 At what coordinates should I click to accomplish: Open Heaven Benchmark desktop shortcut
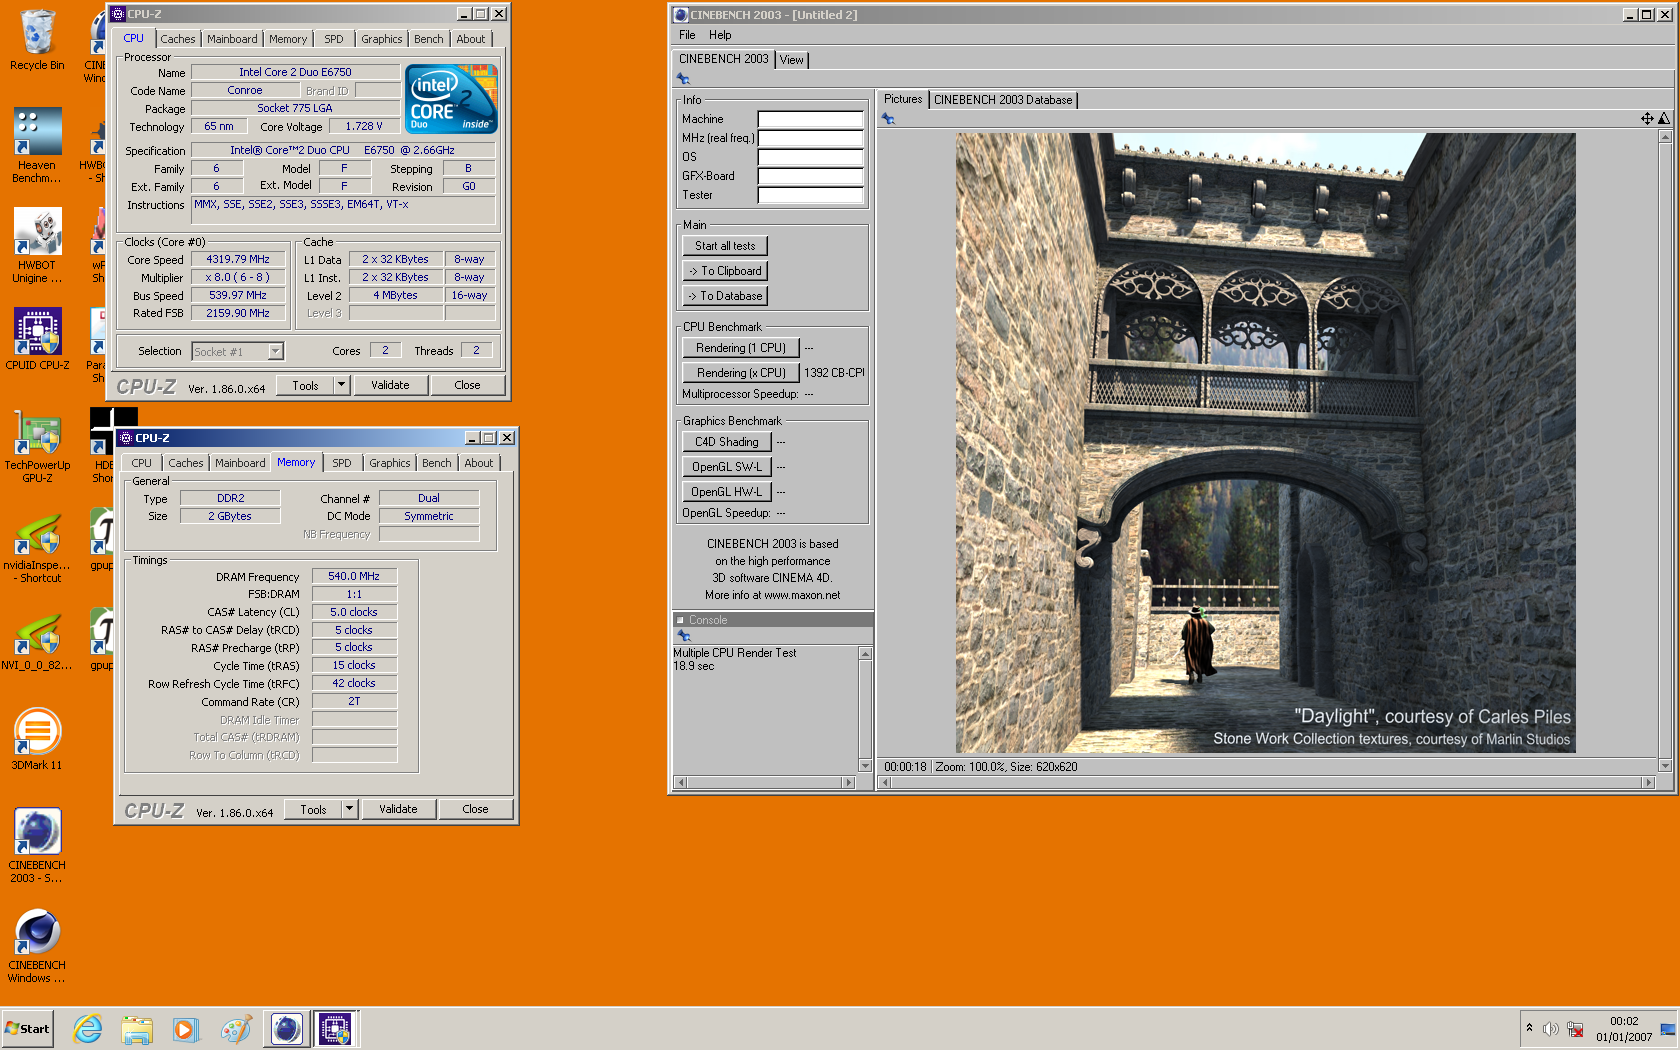(x=37, y=145)
